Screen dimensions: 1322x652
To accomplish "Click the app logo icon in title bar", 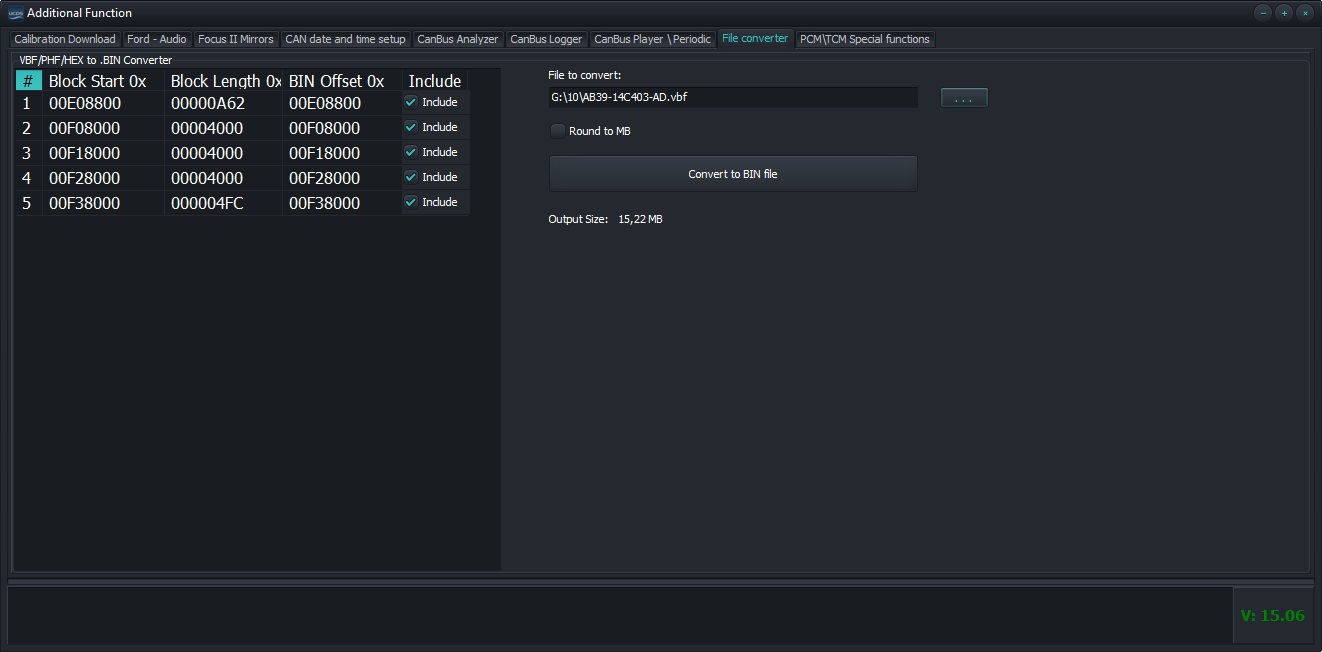I will coord(15,13).
